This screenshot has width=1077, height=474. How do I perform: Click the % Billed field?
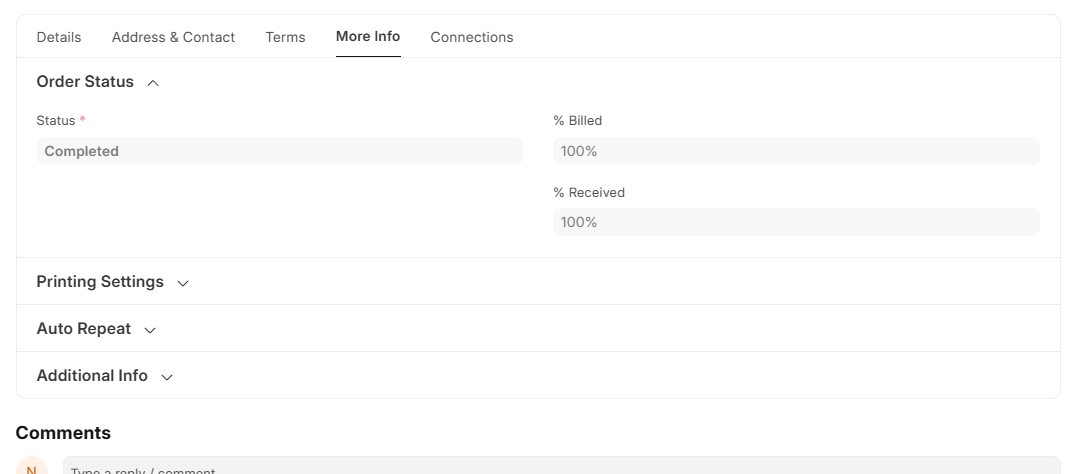point(796,151)
